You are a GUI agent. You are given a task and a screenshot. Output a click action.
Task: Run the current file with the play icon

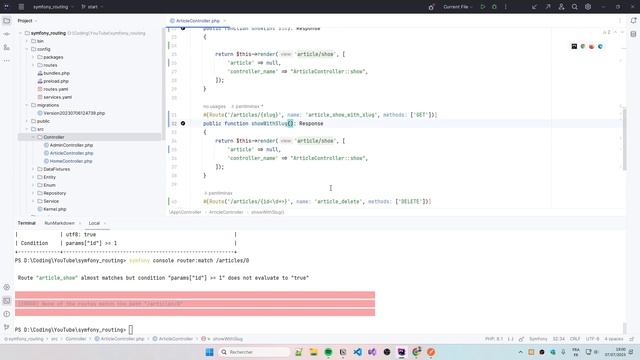[483, 7]
